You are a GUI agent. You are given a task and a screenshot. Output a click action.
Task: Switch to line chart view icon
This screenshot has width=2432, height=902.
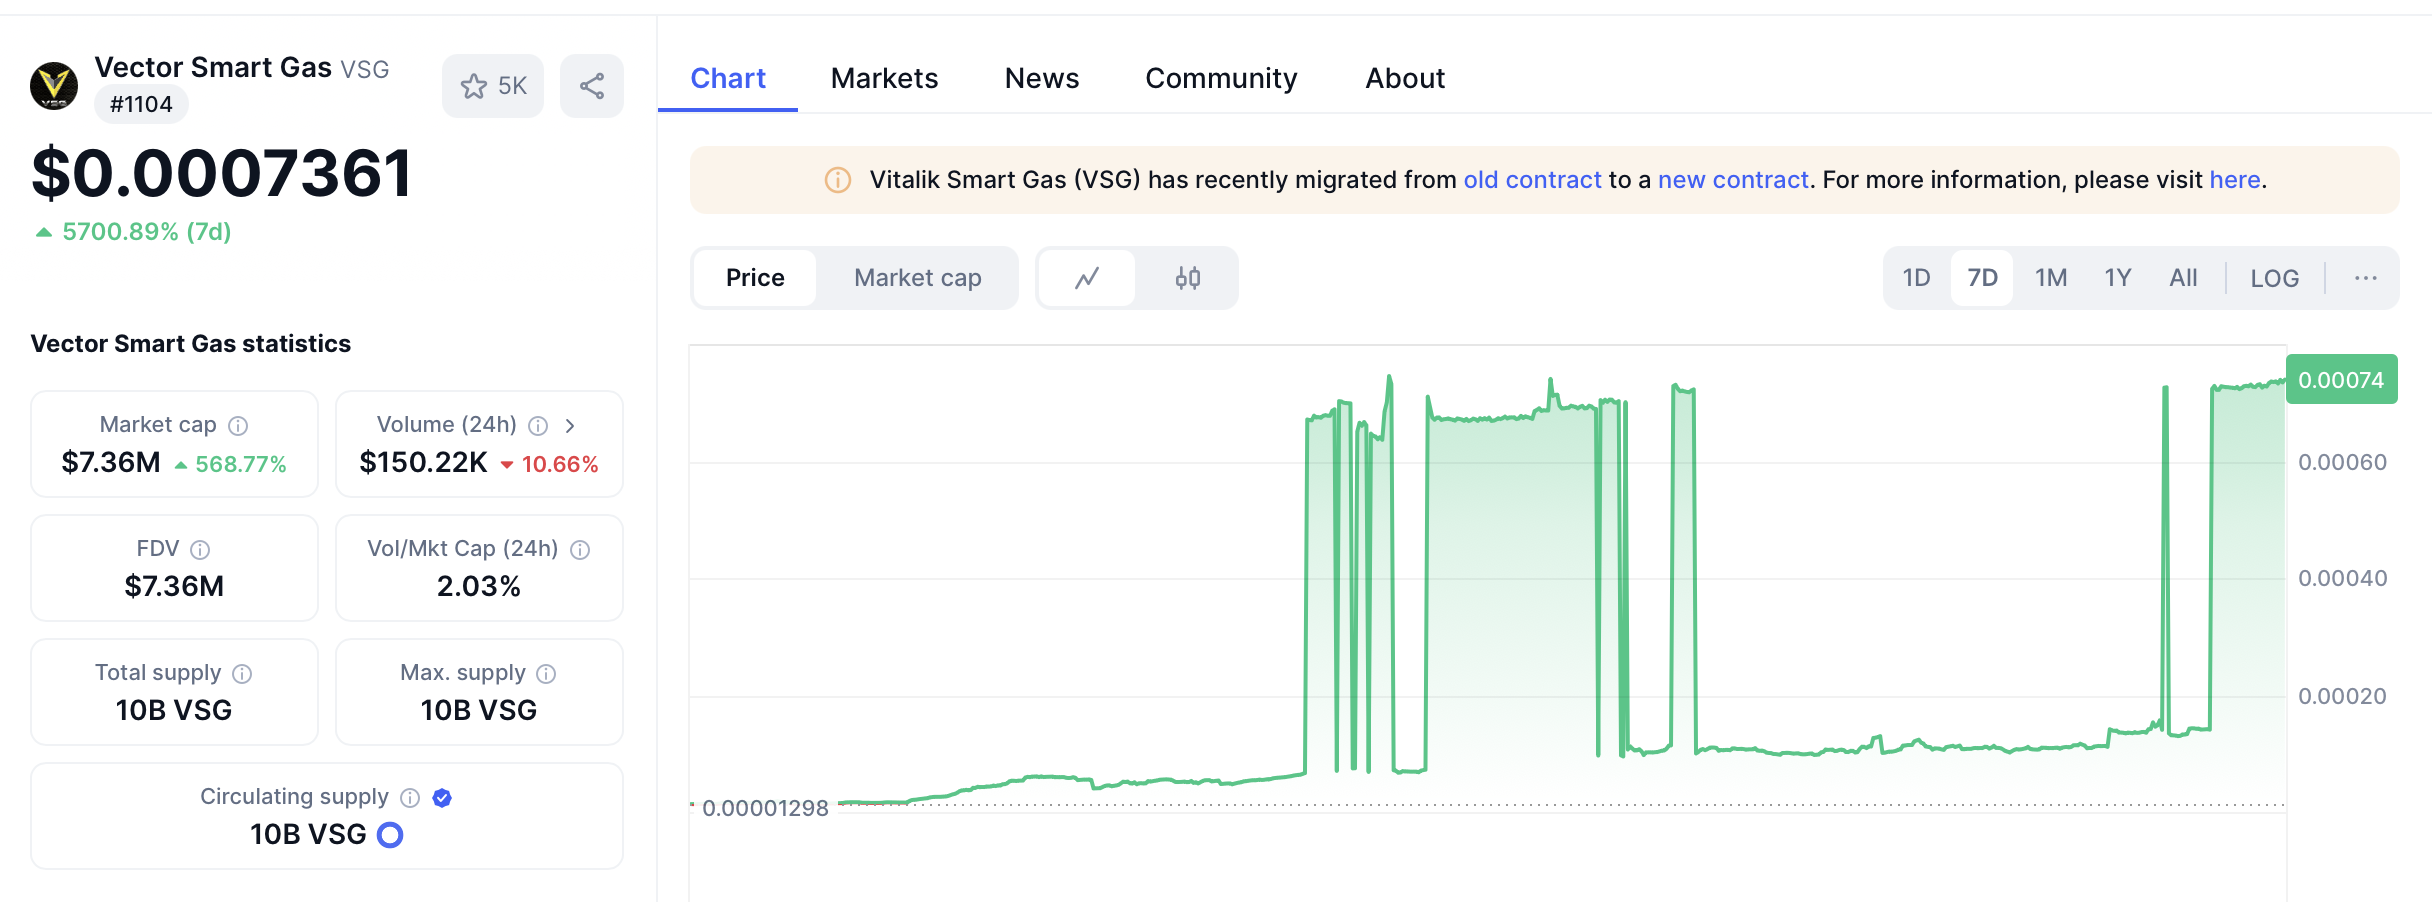coord(1087,278)
